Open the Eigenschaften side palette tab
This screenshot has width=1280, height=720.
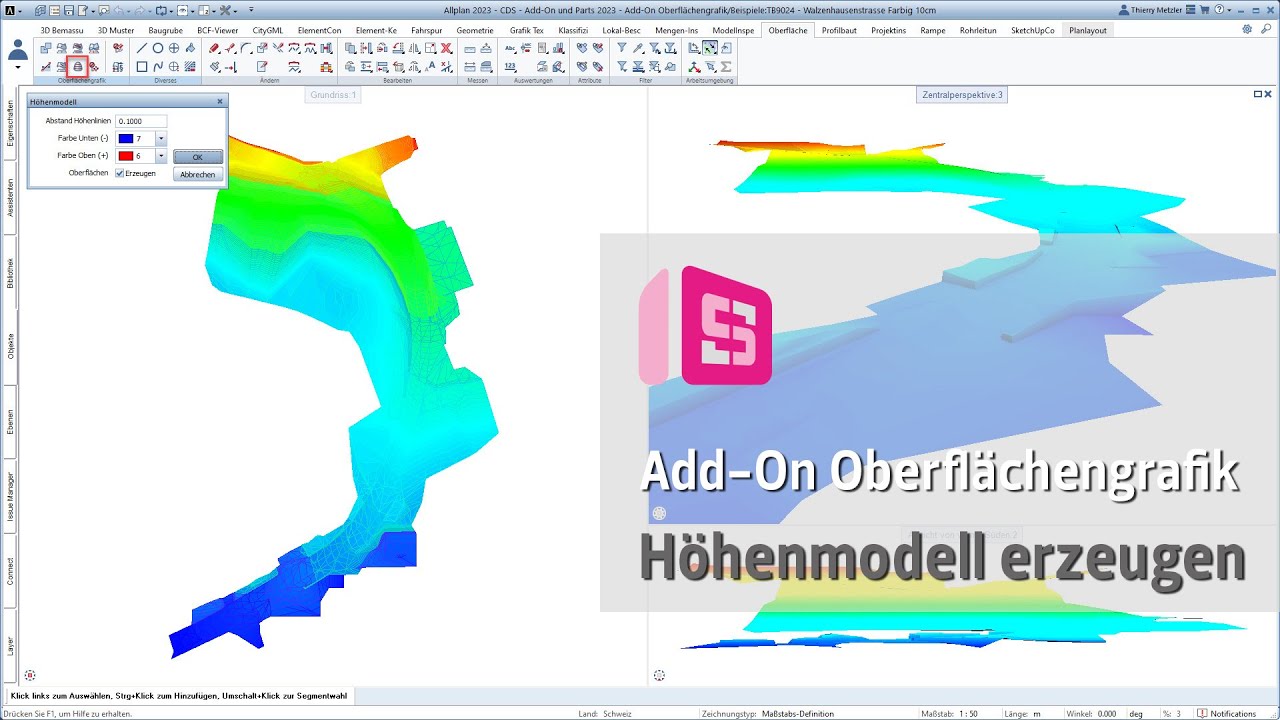[10, 124]
